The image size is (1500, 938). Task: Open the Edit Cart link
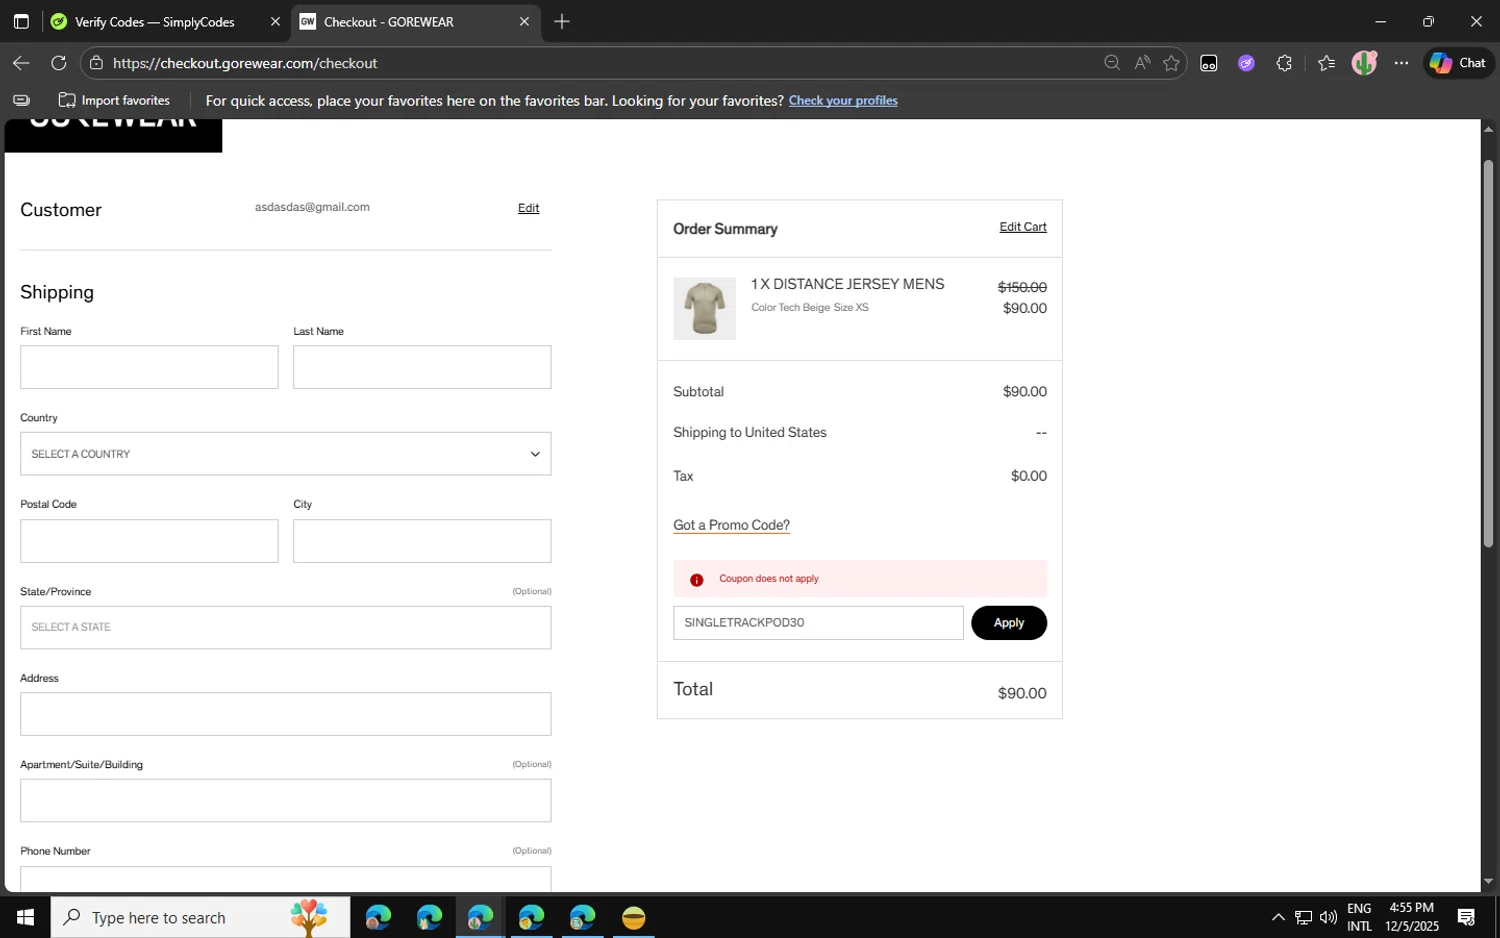(x=1023, y=227)
